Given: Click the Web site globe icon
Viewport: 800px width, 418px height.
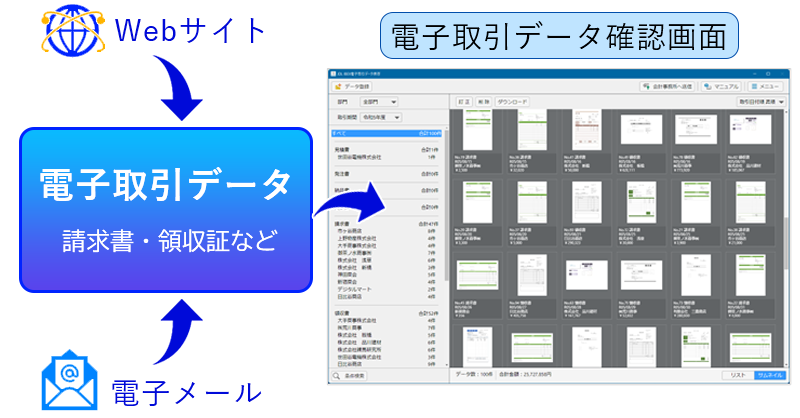Looking at the screenshot, I should point(73,31).
